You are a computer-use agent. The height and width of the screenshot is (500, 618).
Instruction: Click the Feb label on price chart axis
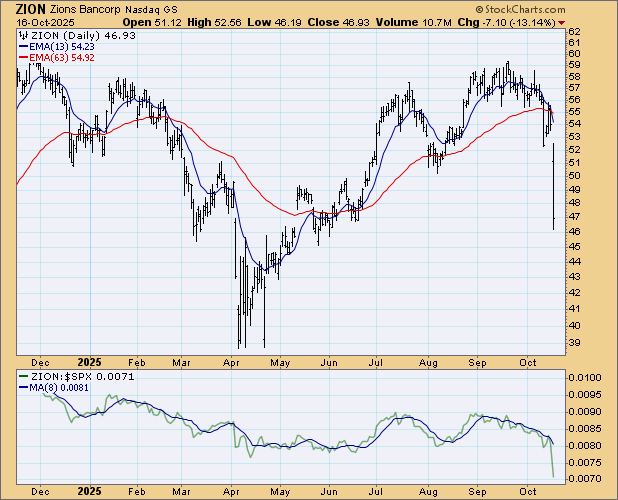point(137,362)
